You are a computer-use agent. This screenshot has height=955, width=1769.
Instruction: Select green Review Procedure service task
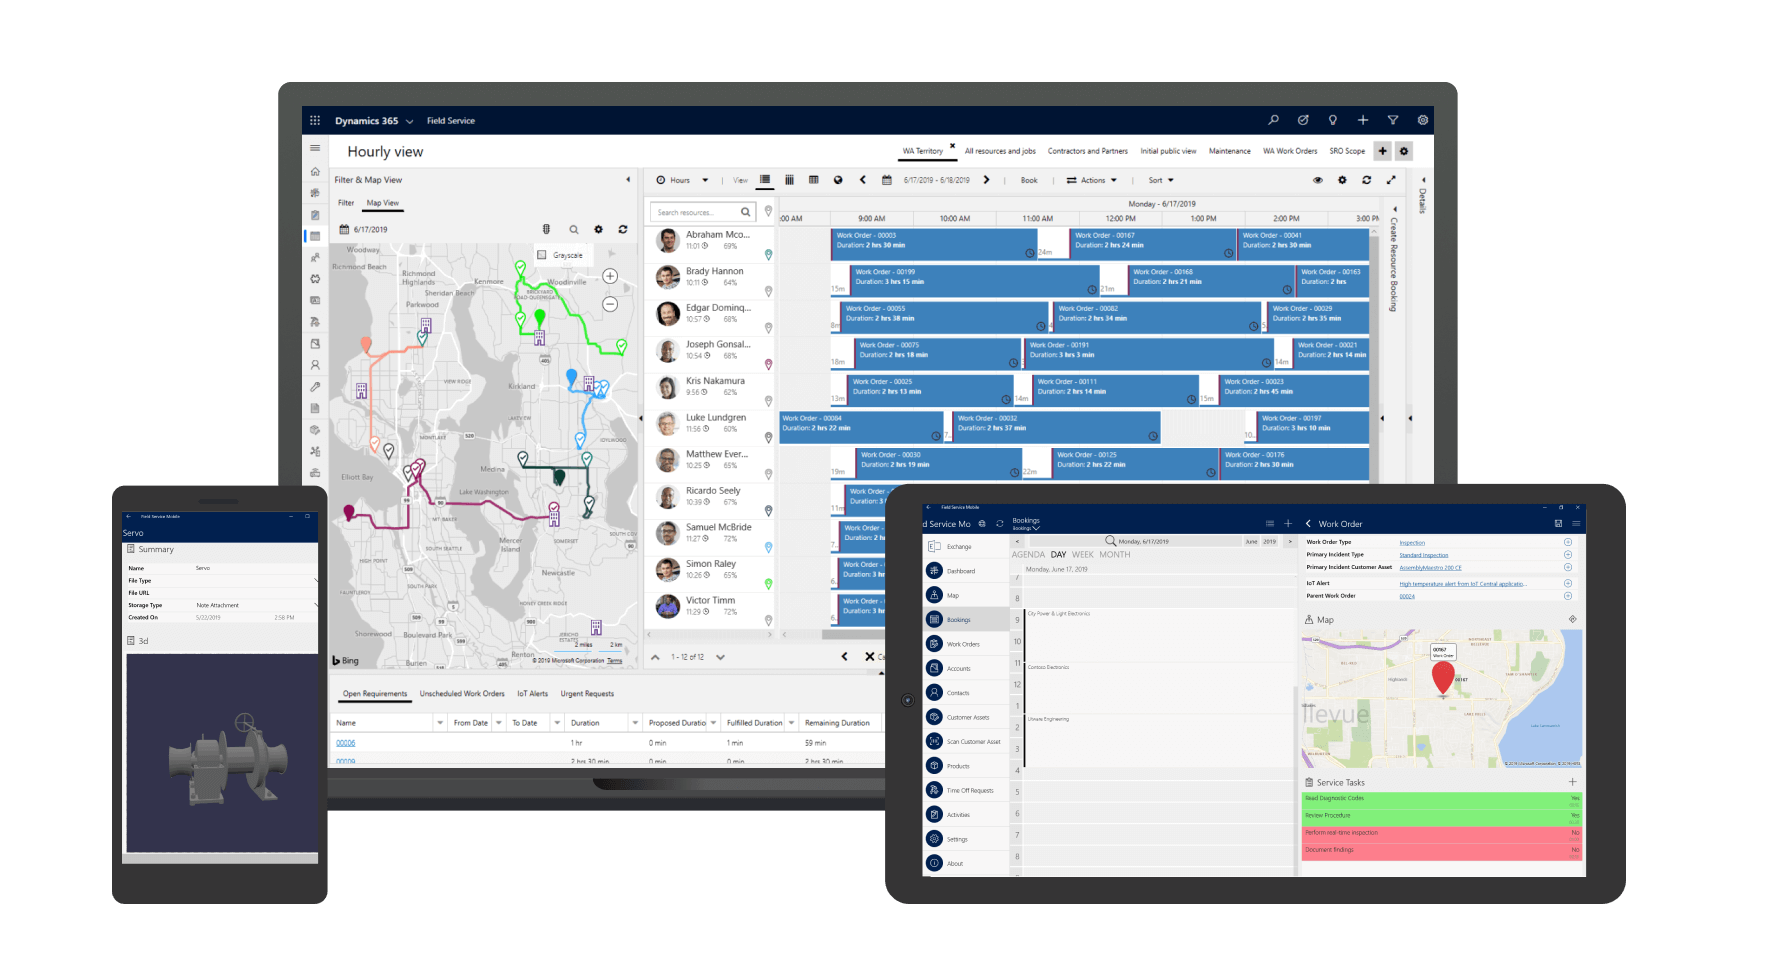pyautogui.click(x=1442, y=817)
